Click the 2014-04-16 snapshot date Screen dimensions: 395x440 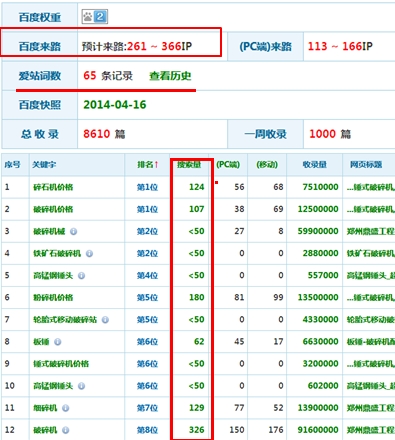[x=115, y=105]
